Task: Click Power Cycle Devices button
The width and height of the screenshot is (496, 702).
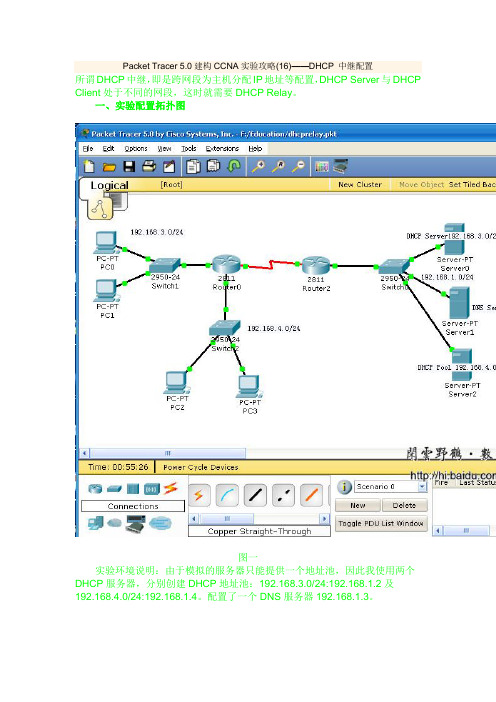Action: coord(201,467)
